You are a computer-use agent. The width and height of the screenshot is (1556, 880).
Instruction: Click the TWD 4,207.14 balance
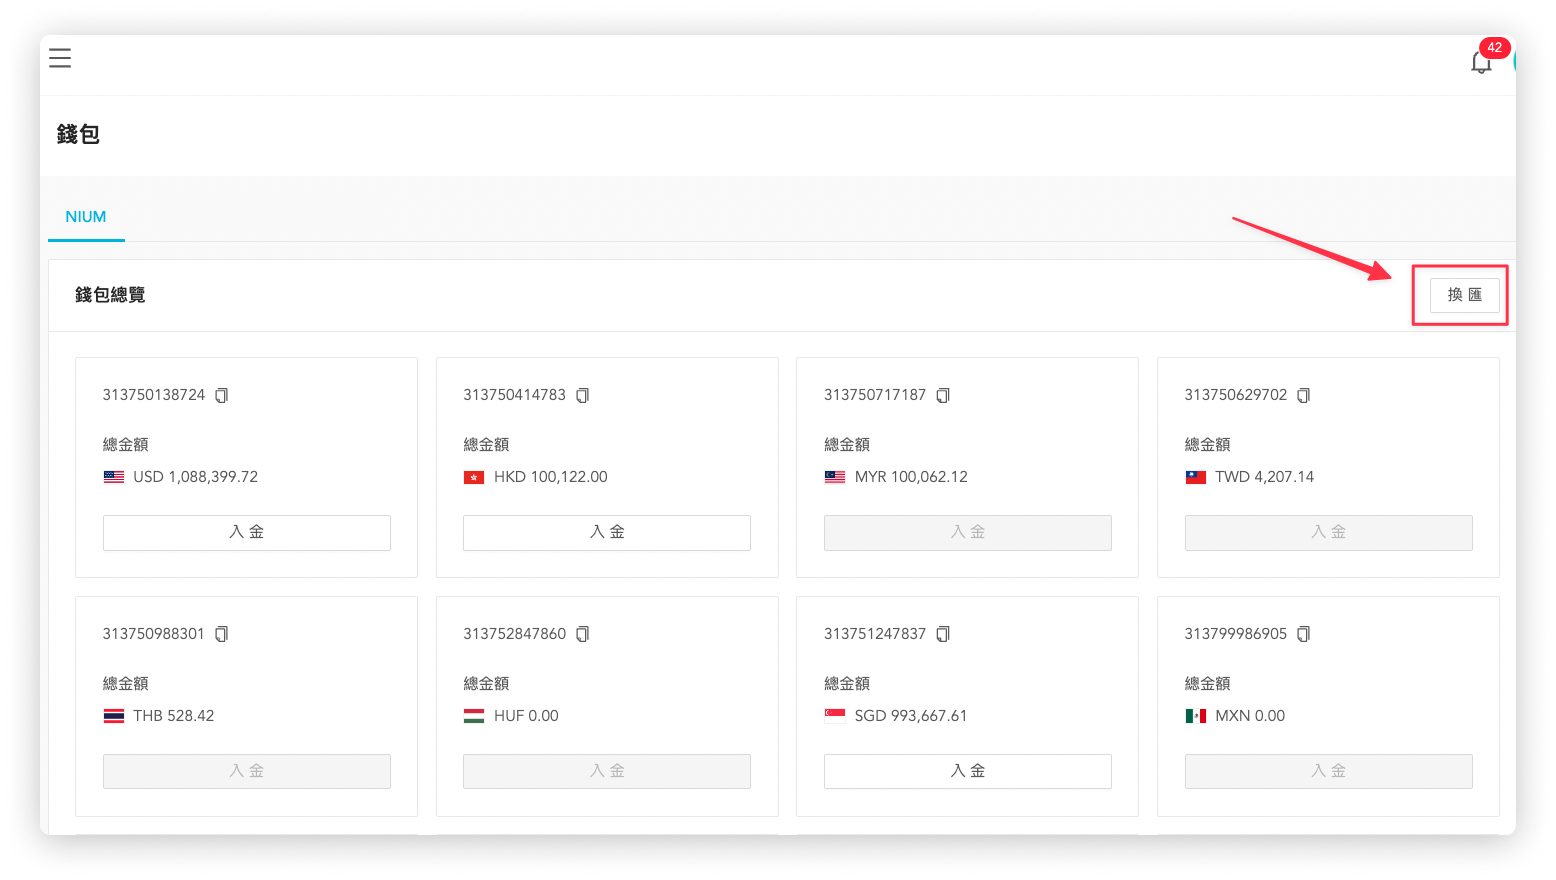click(x=1265, y=477)
